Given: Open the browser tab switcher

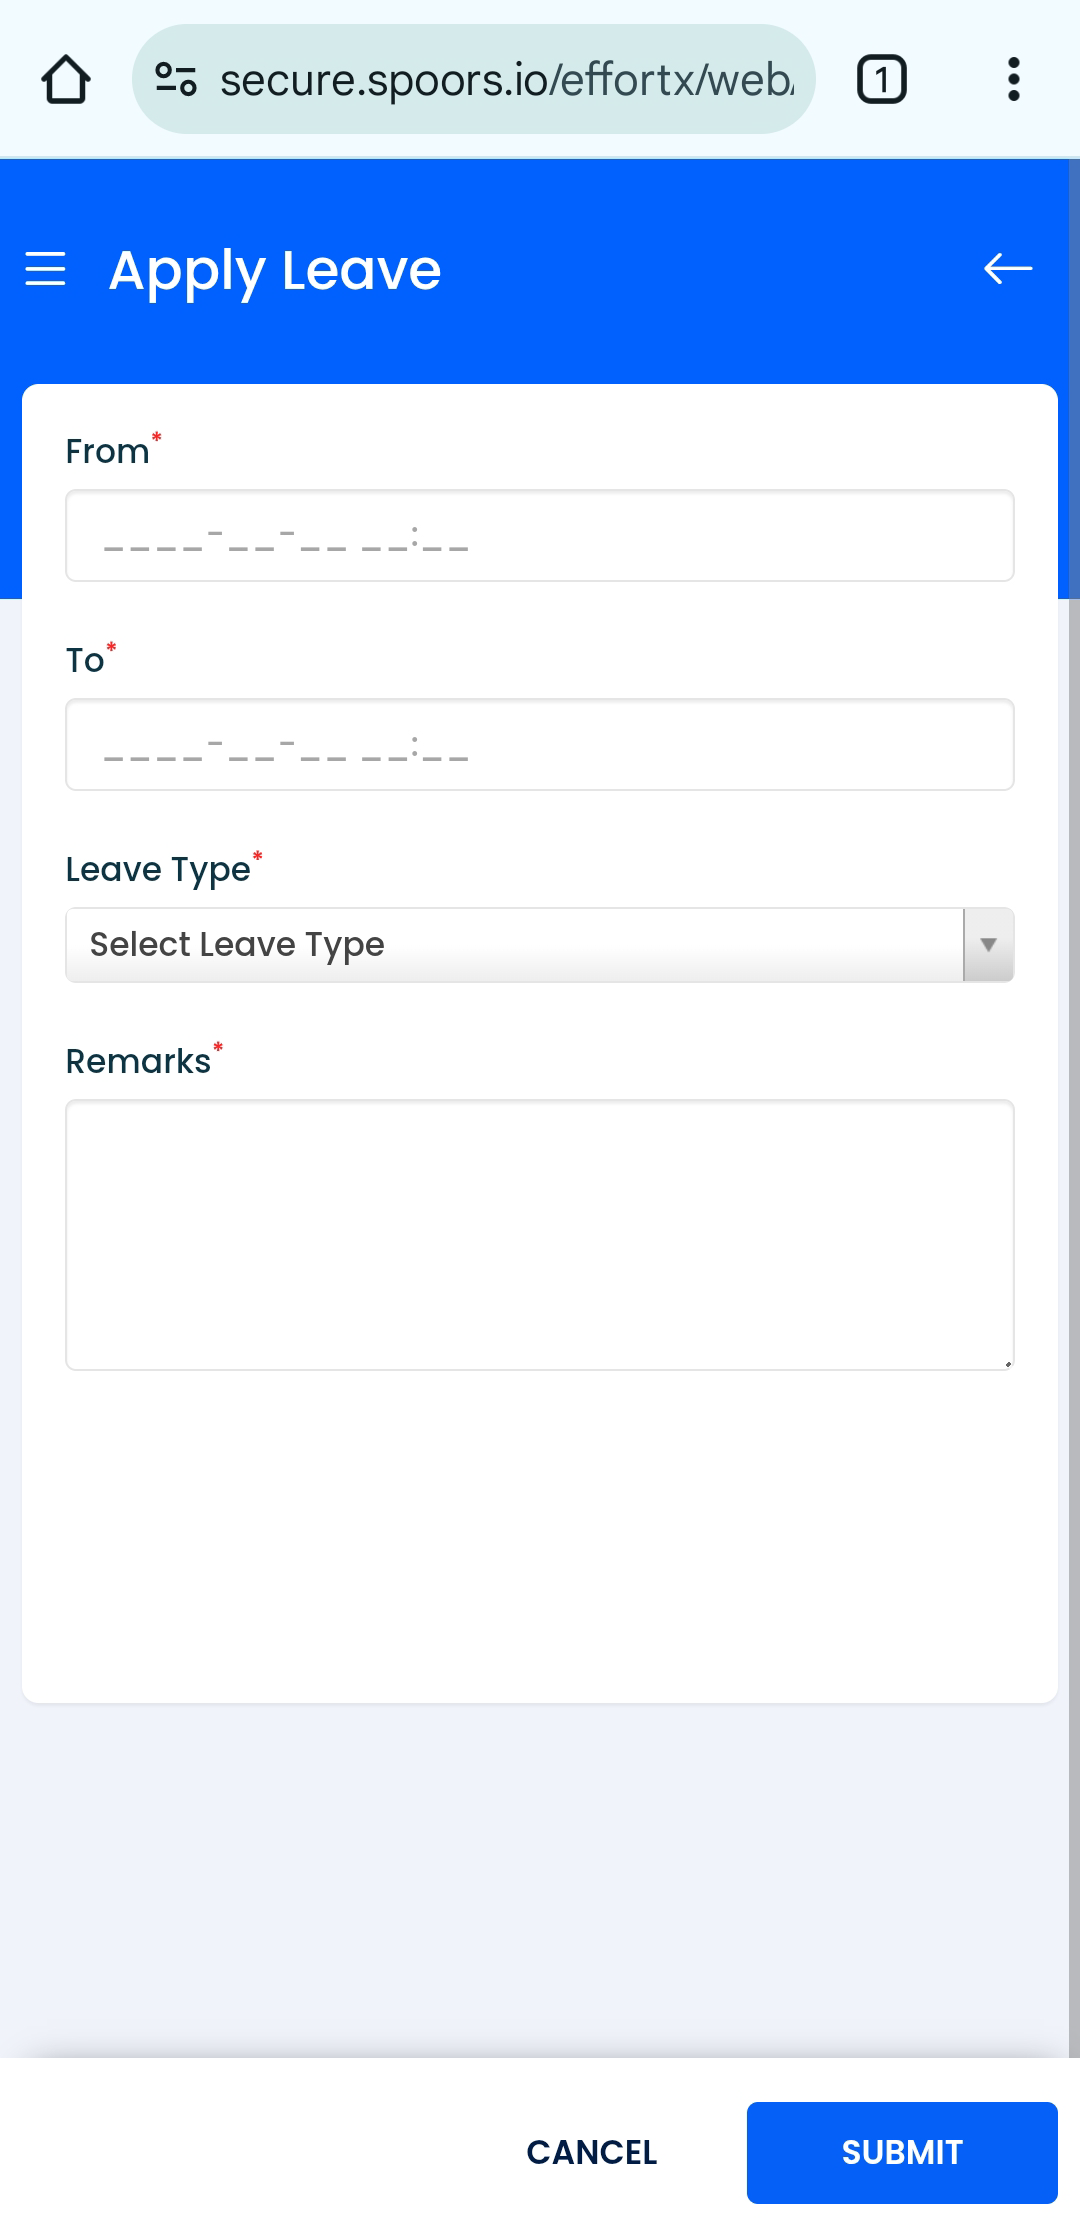Looking at the screenshot, I should [x=881, y=80].
